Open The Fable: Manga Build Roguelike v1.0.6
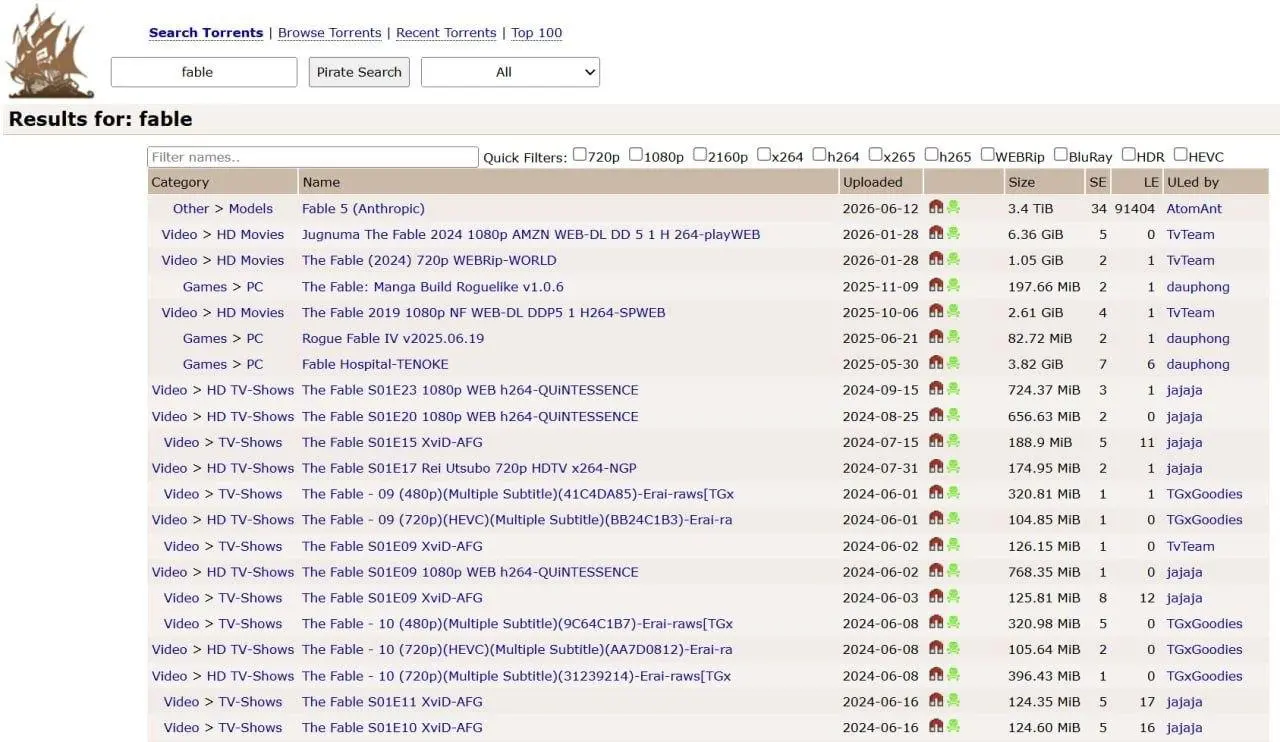1280x742 pixels. click(433, 286)
